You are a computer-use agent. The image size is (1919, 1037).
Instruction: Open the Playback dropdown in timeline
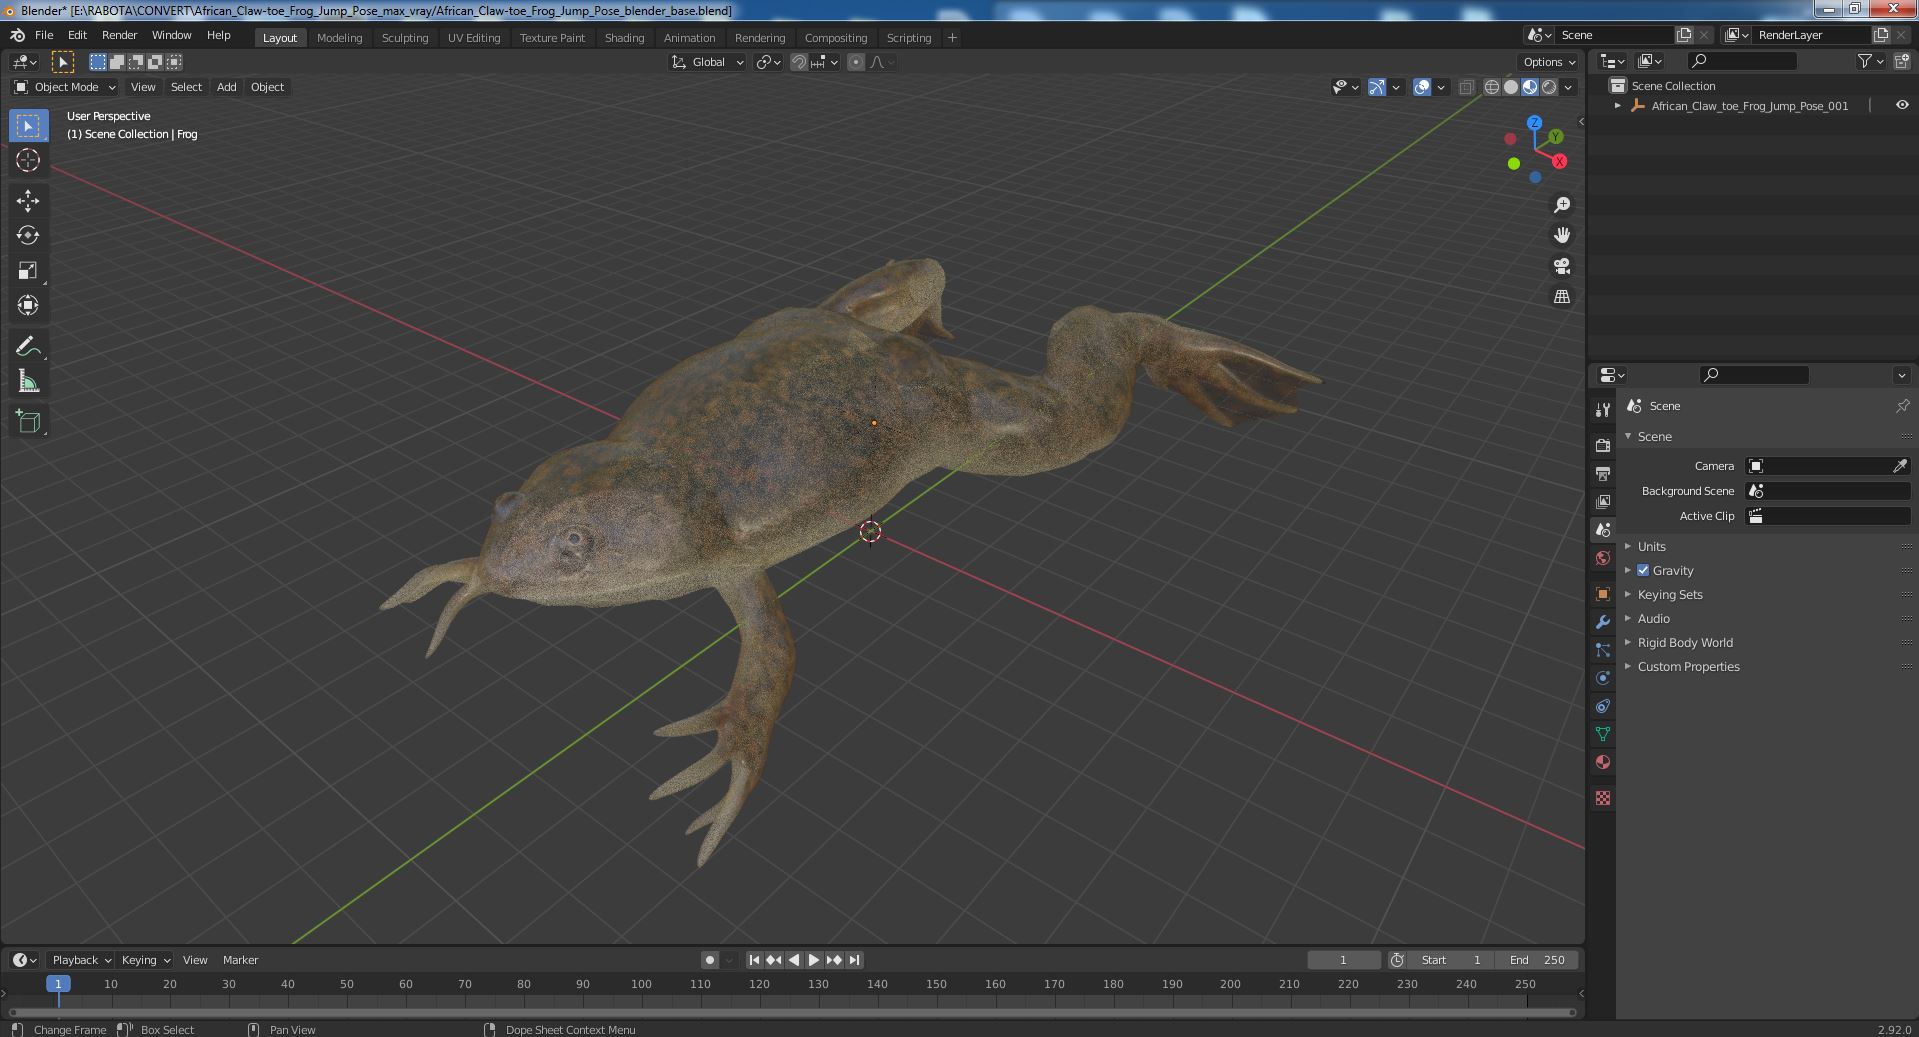81,960
